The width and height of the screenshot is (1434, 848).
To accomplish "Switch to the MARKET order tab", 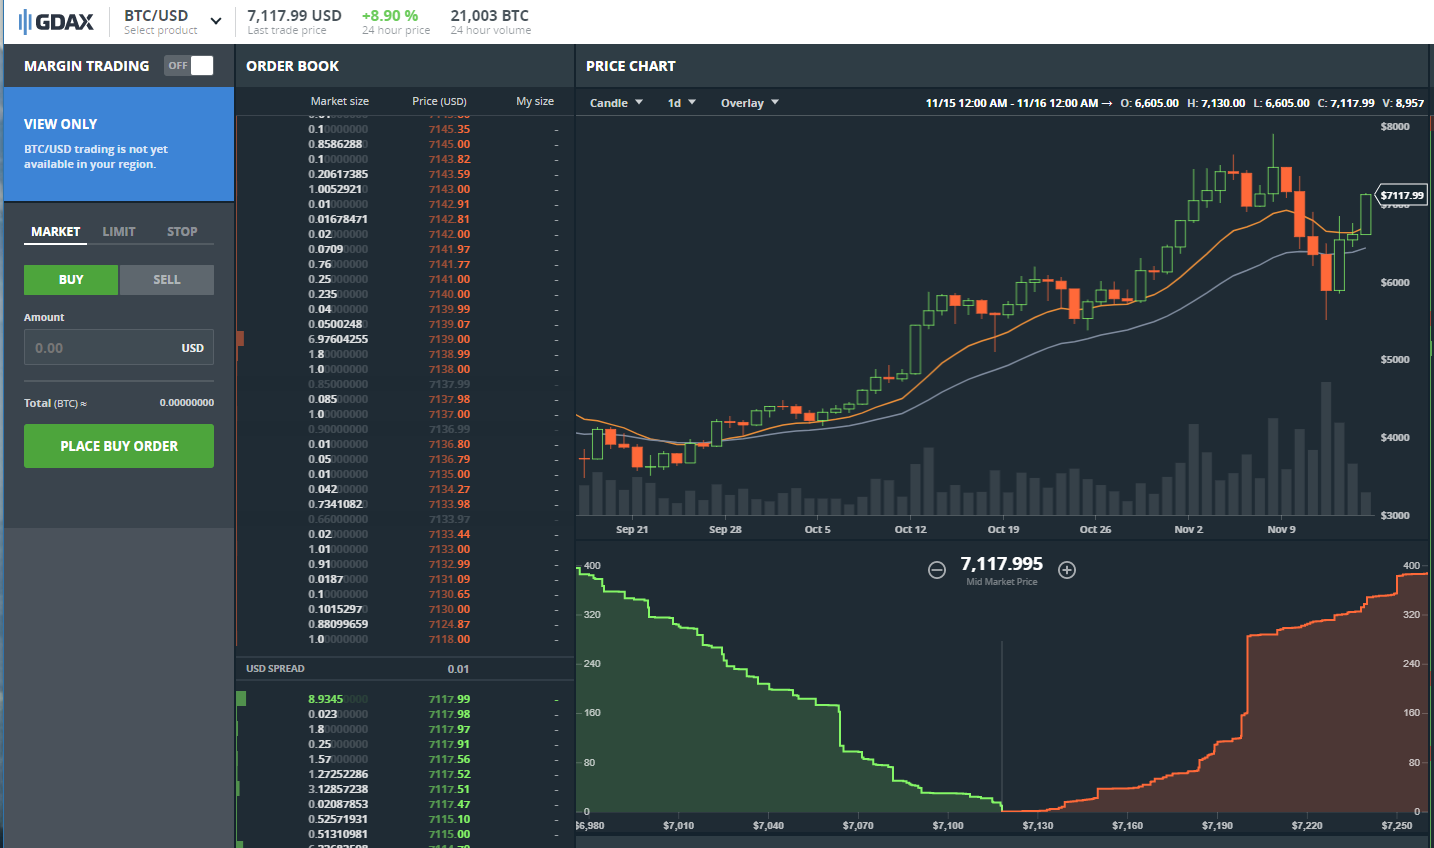I will point(55,231).
